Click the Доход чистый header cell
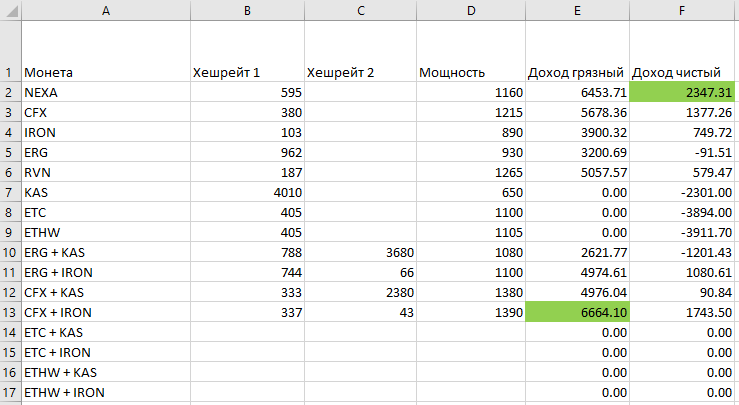Screen dimensions: 739x405 point(682,51)
